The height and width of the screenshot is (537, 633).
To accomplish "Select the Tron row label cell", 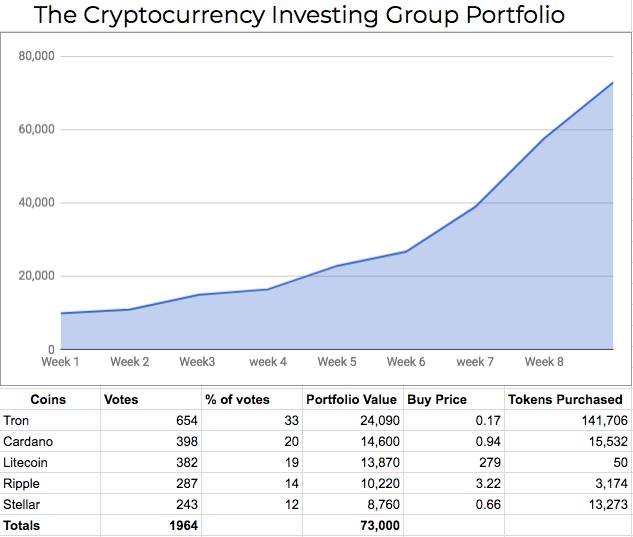I will point(17,421).
